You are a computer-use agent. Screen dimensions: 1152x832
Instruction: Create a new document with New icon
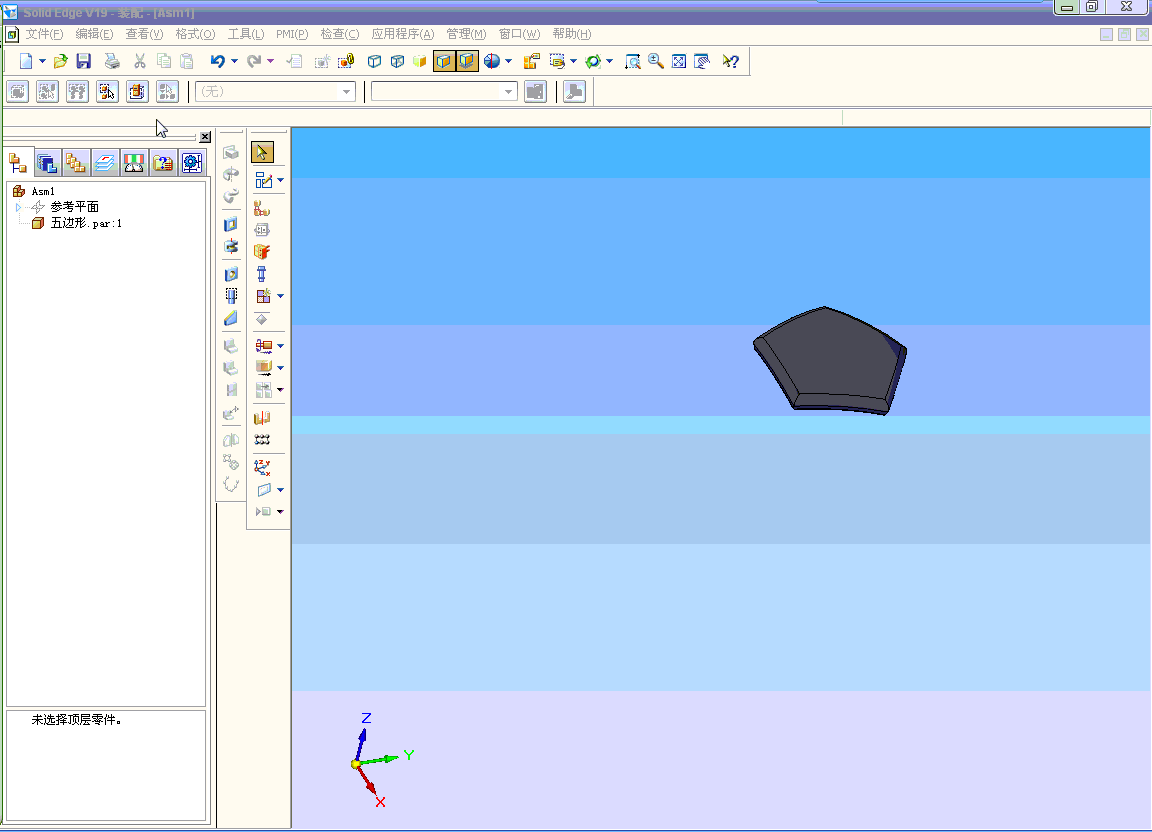coord(26,61)
